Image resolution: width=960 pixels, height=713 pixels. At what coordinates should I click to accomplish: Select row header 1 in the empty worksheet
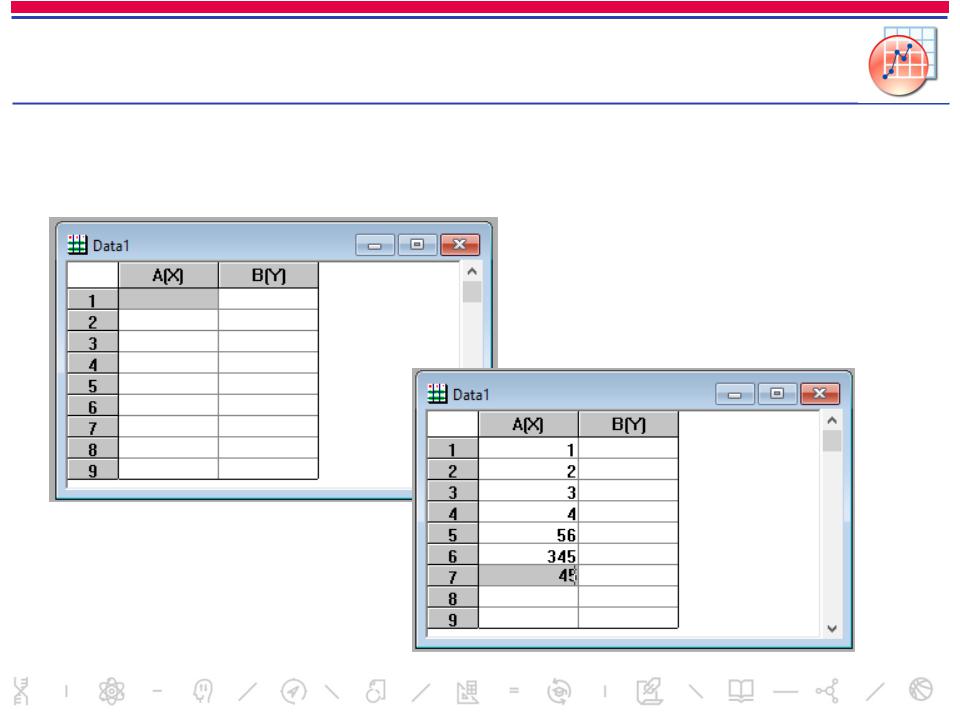pos(92,300)
